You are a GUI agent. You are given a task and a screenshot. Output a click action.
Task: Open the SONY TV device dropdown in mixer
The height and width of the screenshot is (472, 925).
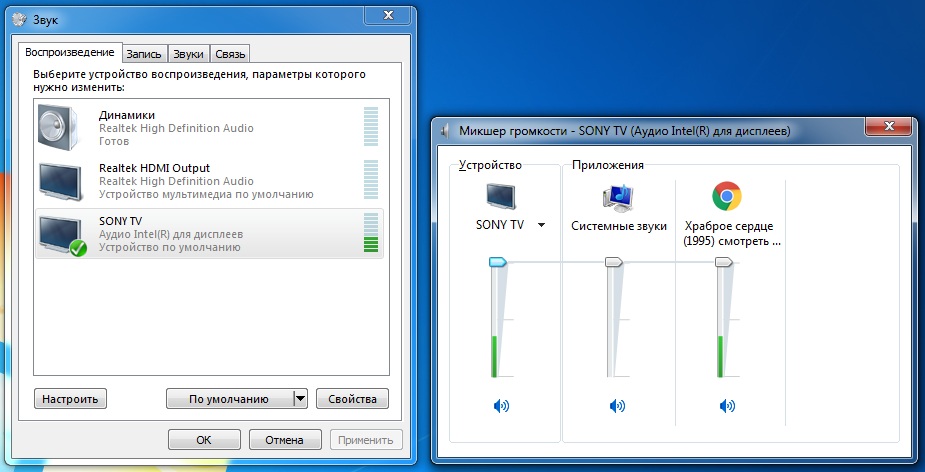[x=542, y=225]
